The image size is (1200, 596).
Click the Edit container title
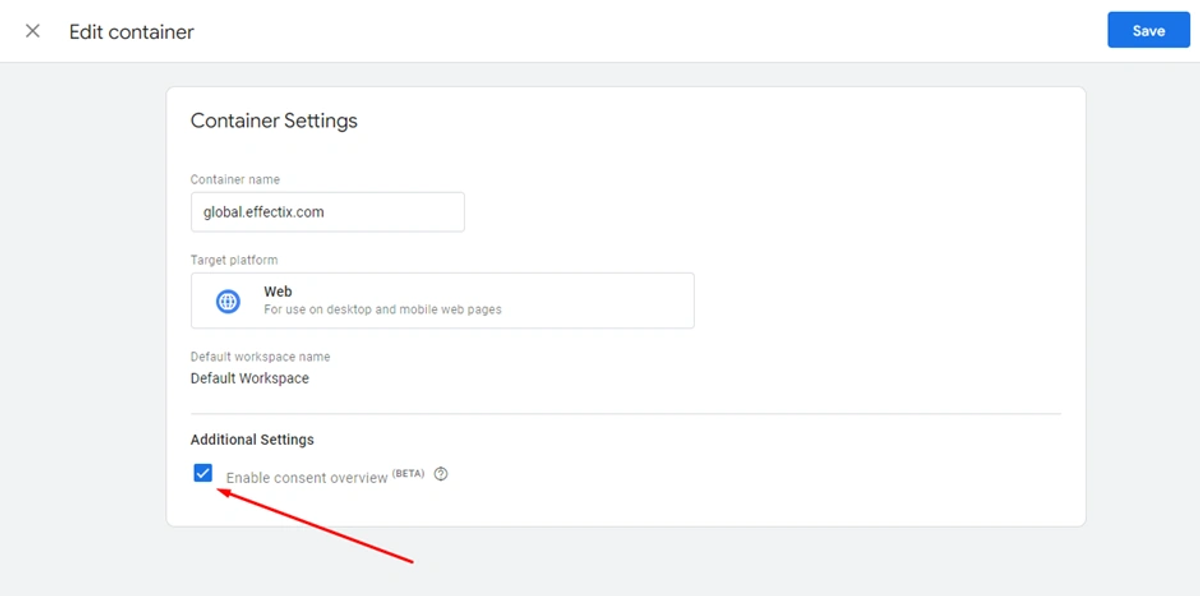[x=131, y=32]
